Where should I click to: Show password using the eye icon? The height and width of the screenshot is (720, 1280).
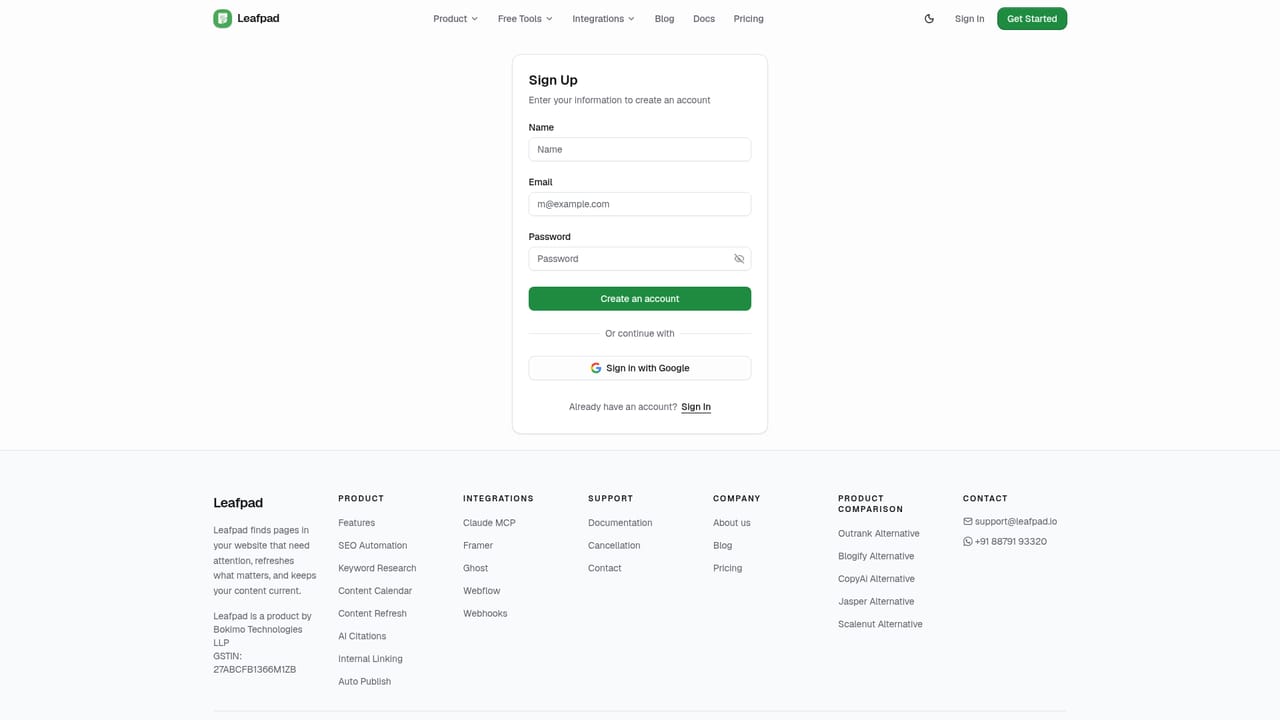click(739, 259)
